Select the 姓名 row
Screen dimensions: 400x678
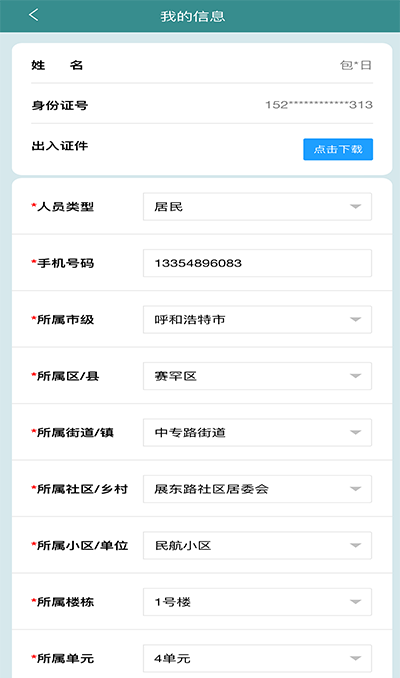[x=202, y=65]
